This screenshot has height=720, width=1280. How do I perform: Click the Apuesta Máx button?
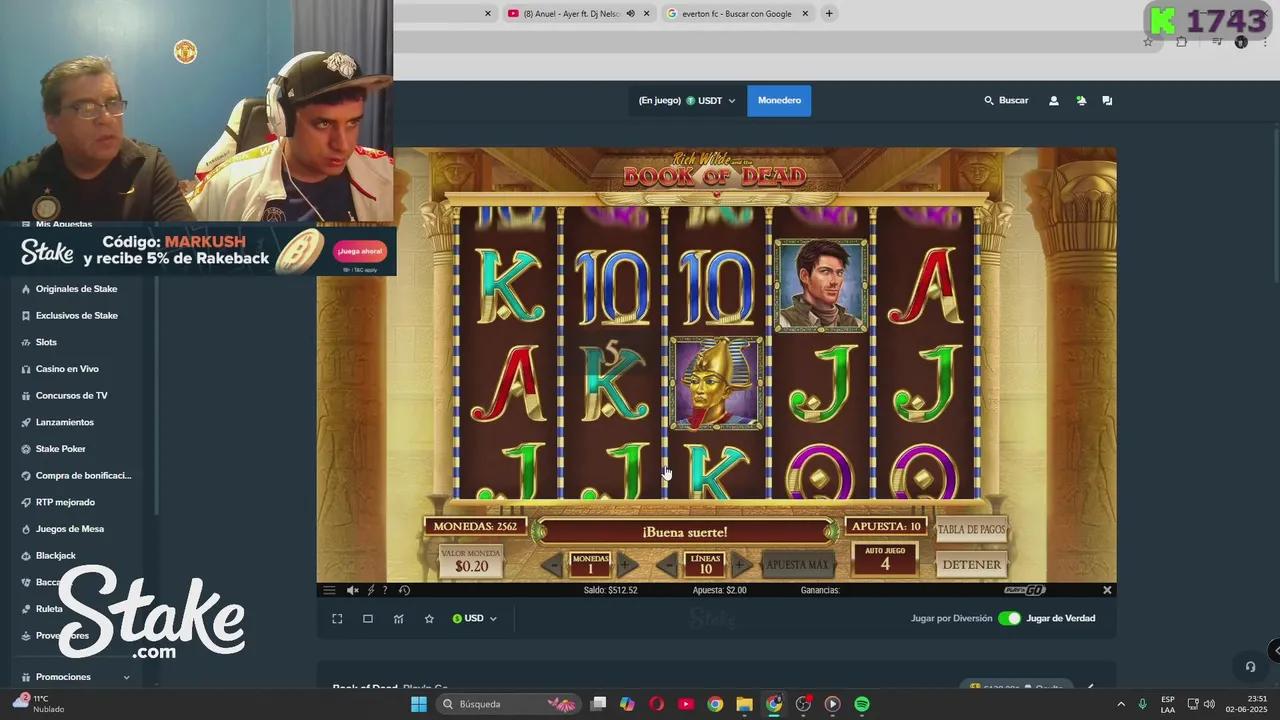tap(797, 565)
